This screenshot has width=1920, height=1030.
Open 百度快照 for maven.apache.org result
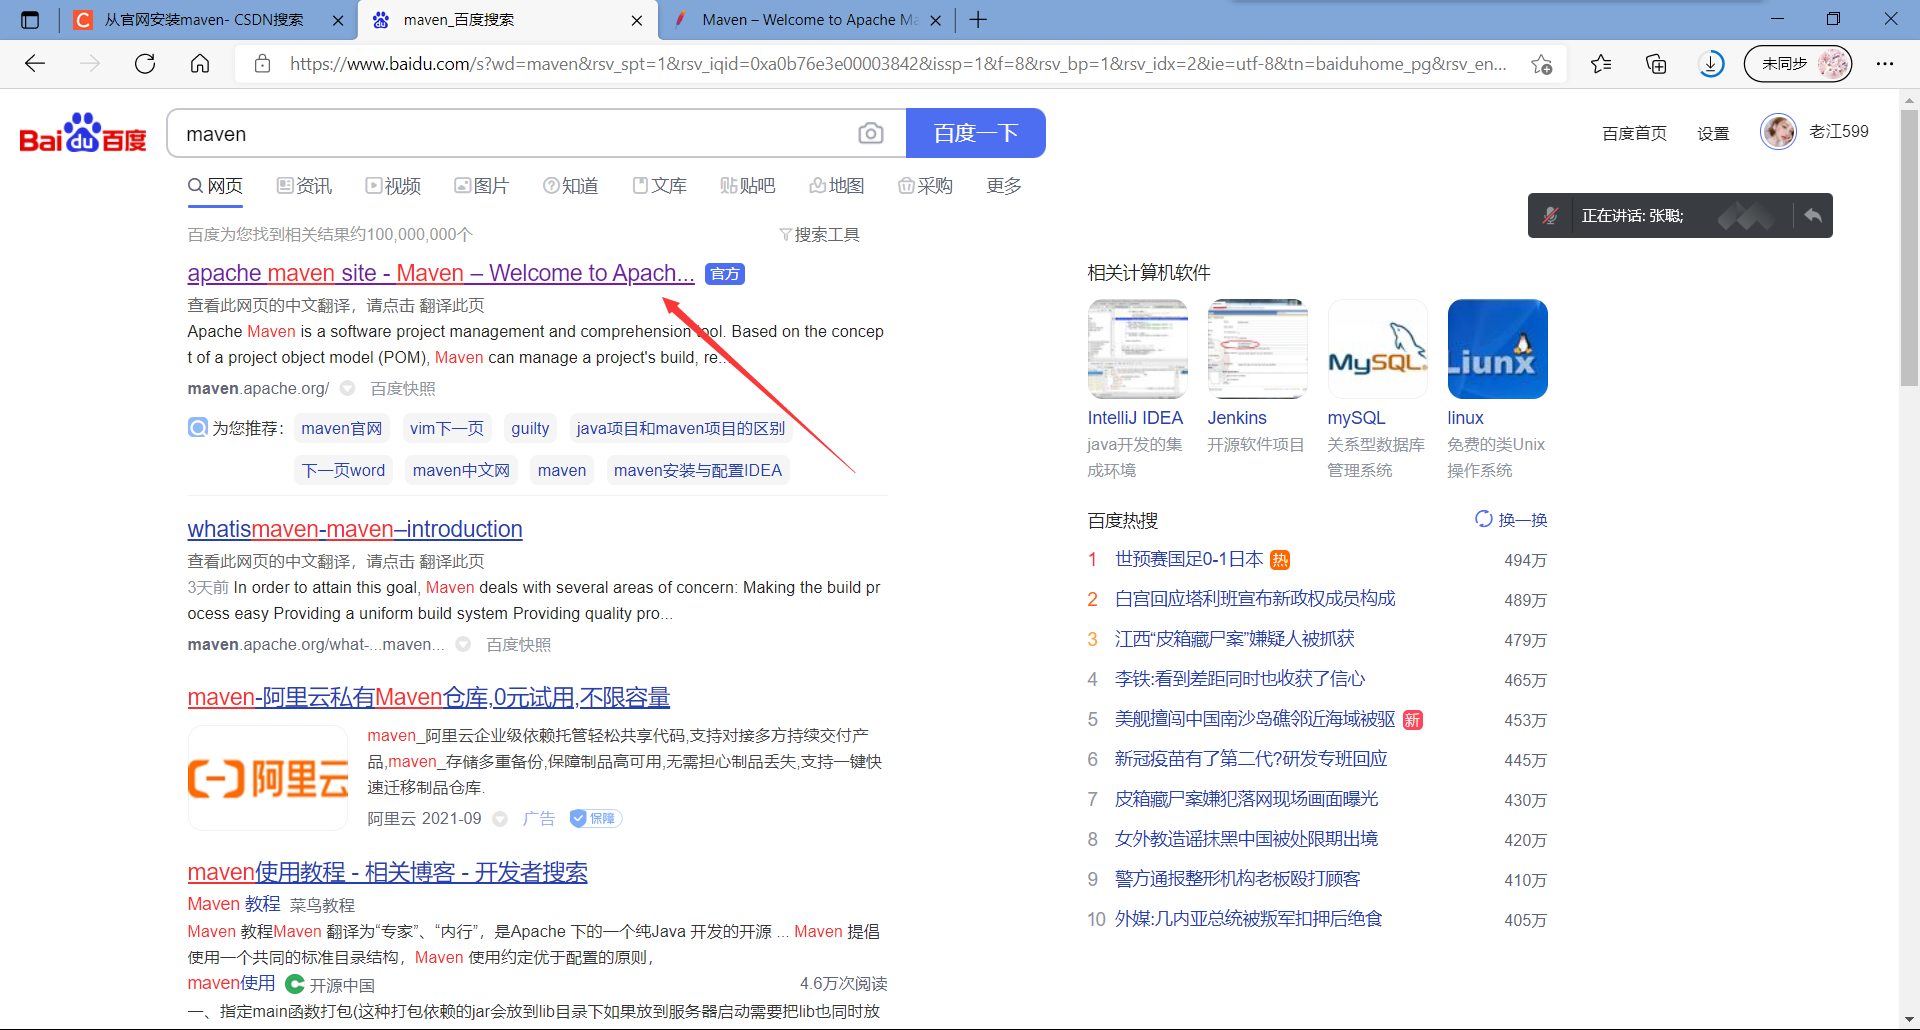(x=403, y=389)
